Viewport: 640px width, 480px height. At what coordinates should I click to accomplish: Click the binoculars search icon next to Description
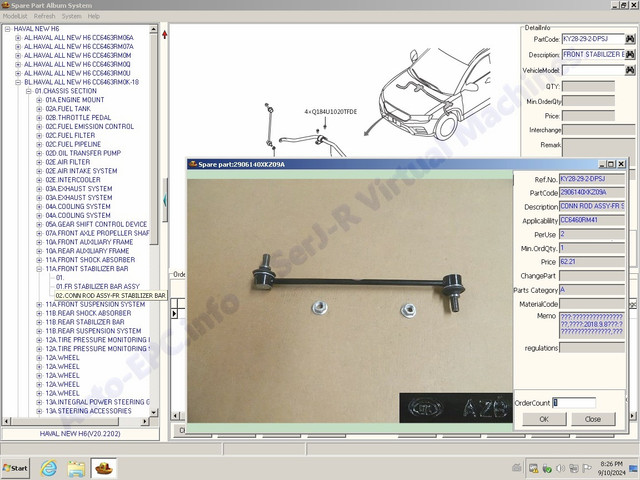pos(630,54)
